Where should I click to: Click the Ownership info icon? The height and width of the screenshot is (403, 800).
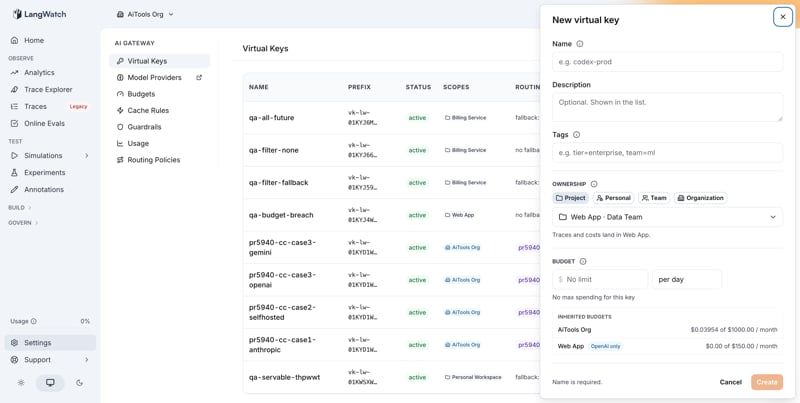[x=594, y=184]
